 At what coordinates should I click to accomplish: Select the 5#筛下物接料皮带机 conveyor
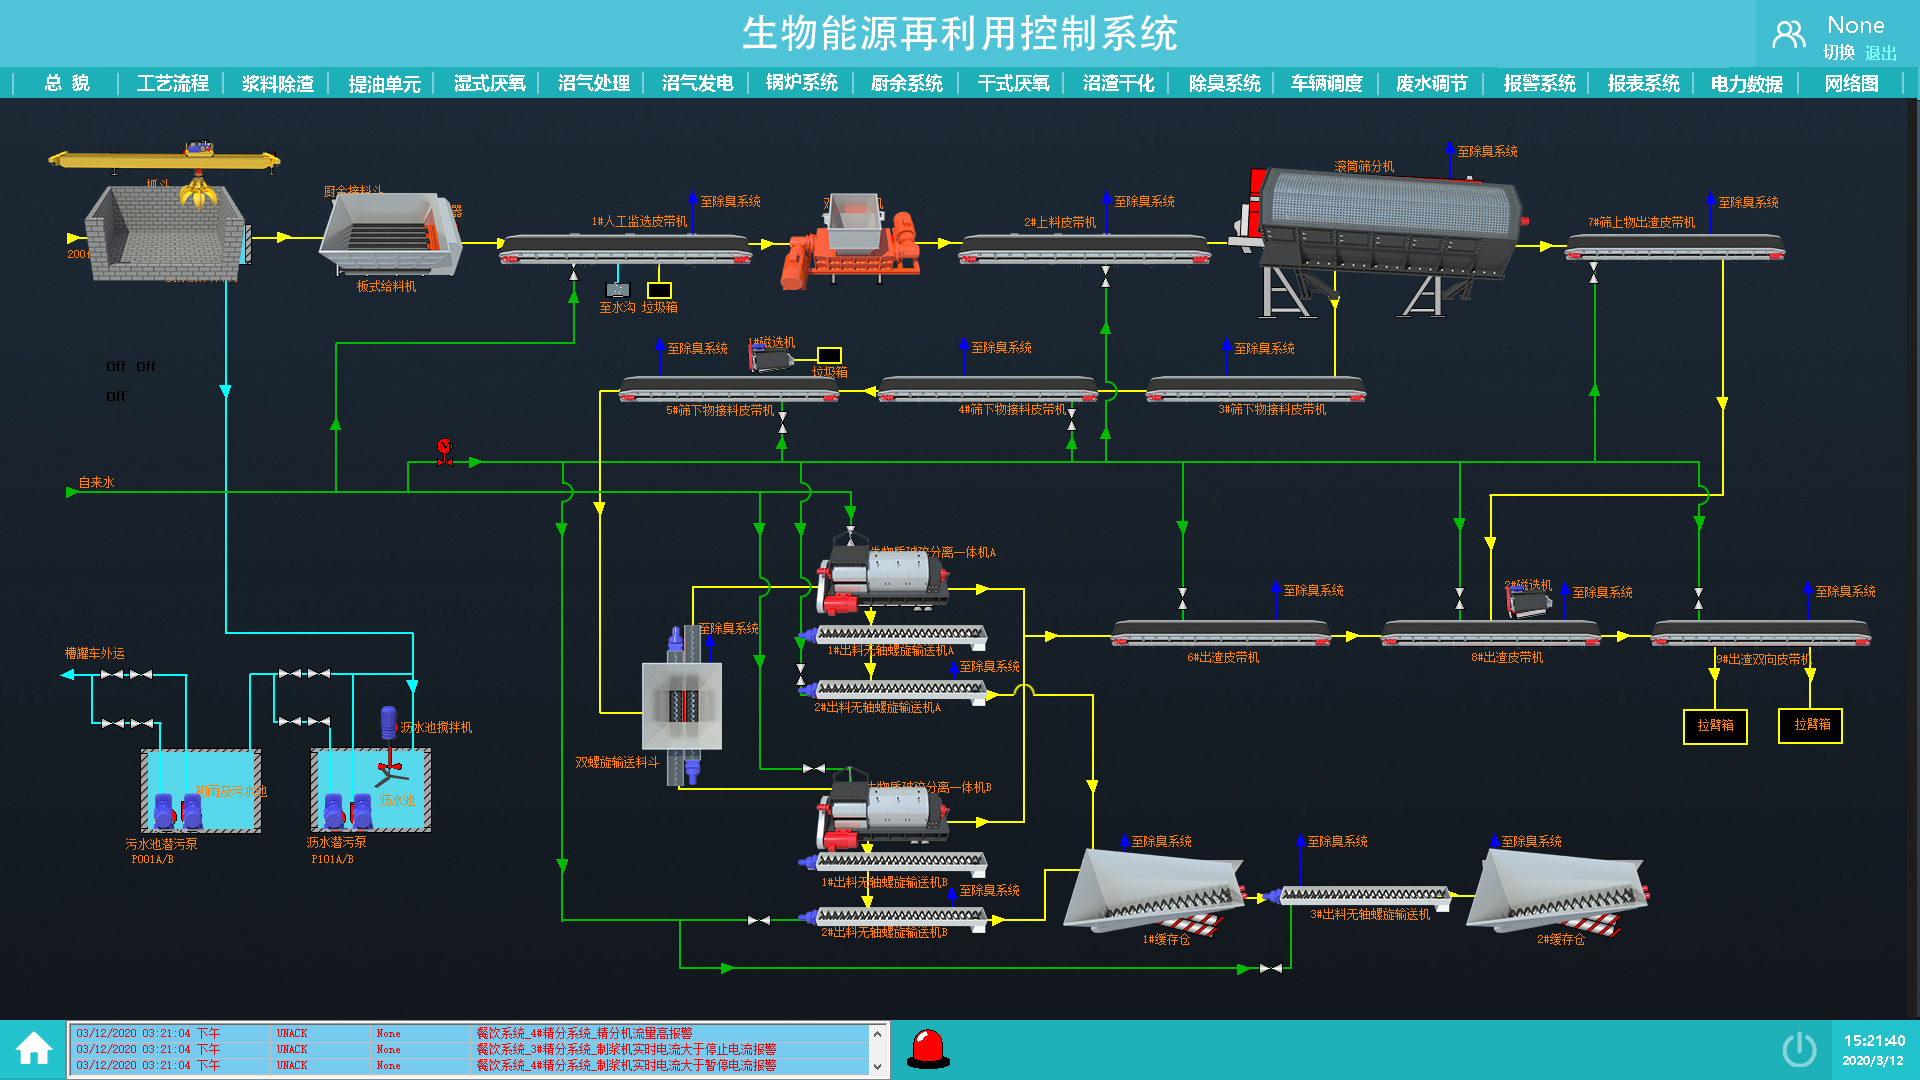[x=730, y=391]
